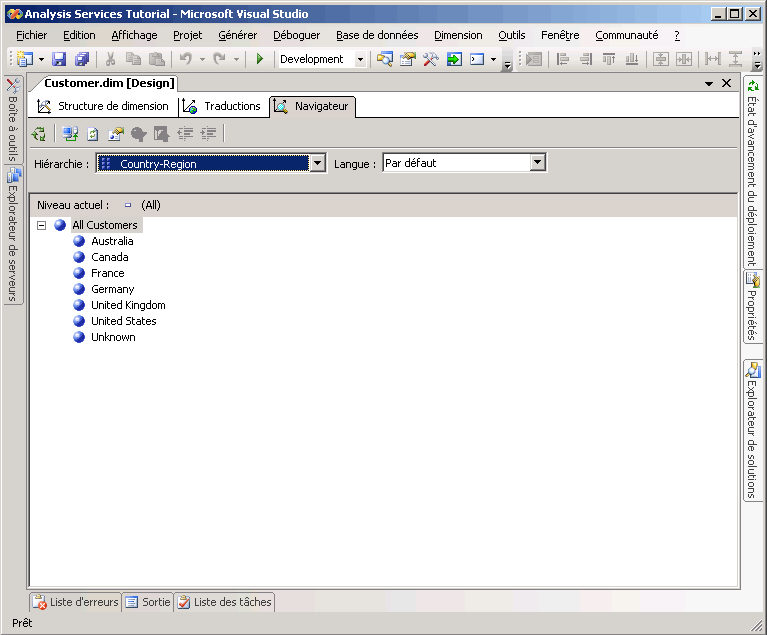767x635 pixels.
Task: Click the Refresh icon in browser toolbar
Action: (92, 134)
